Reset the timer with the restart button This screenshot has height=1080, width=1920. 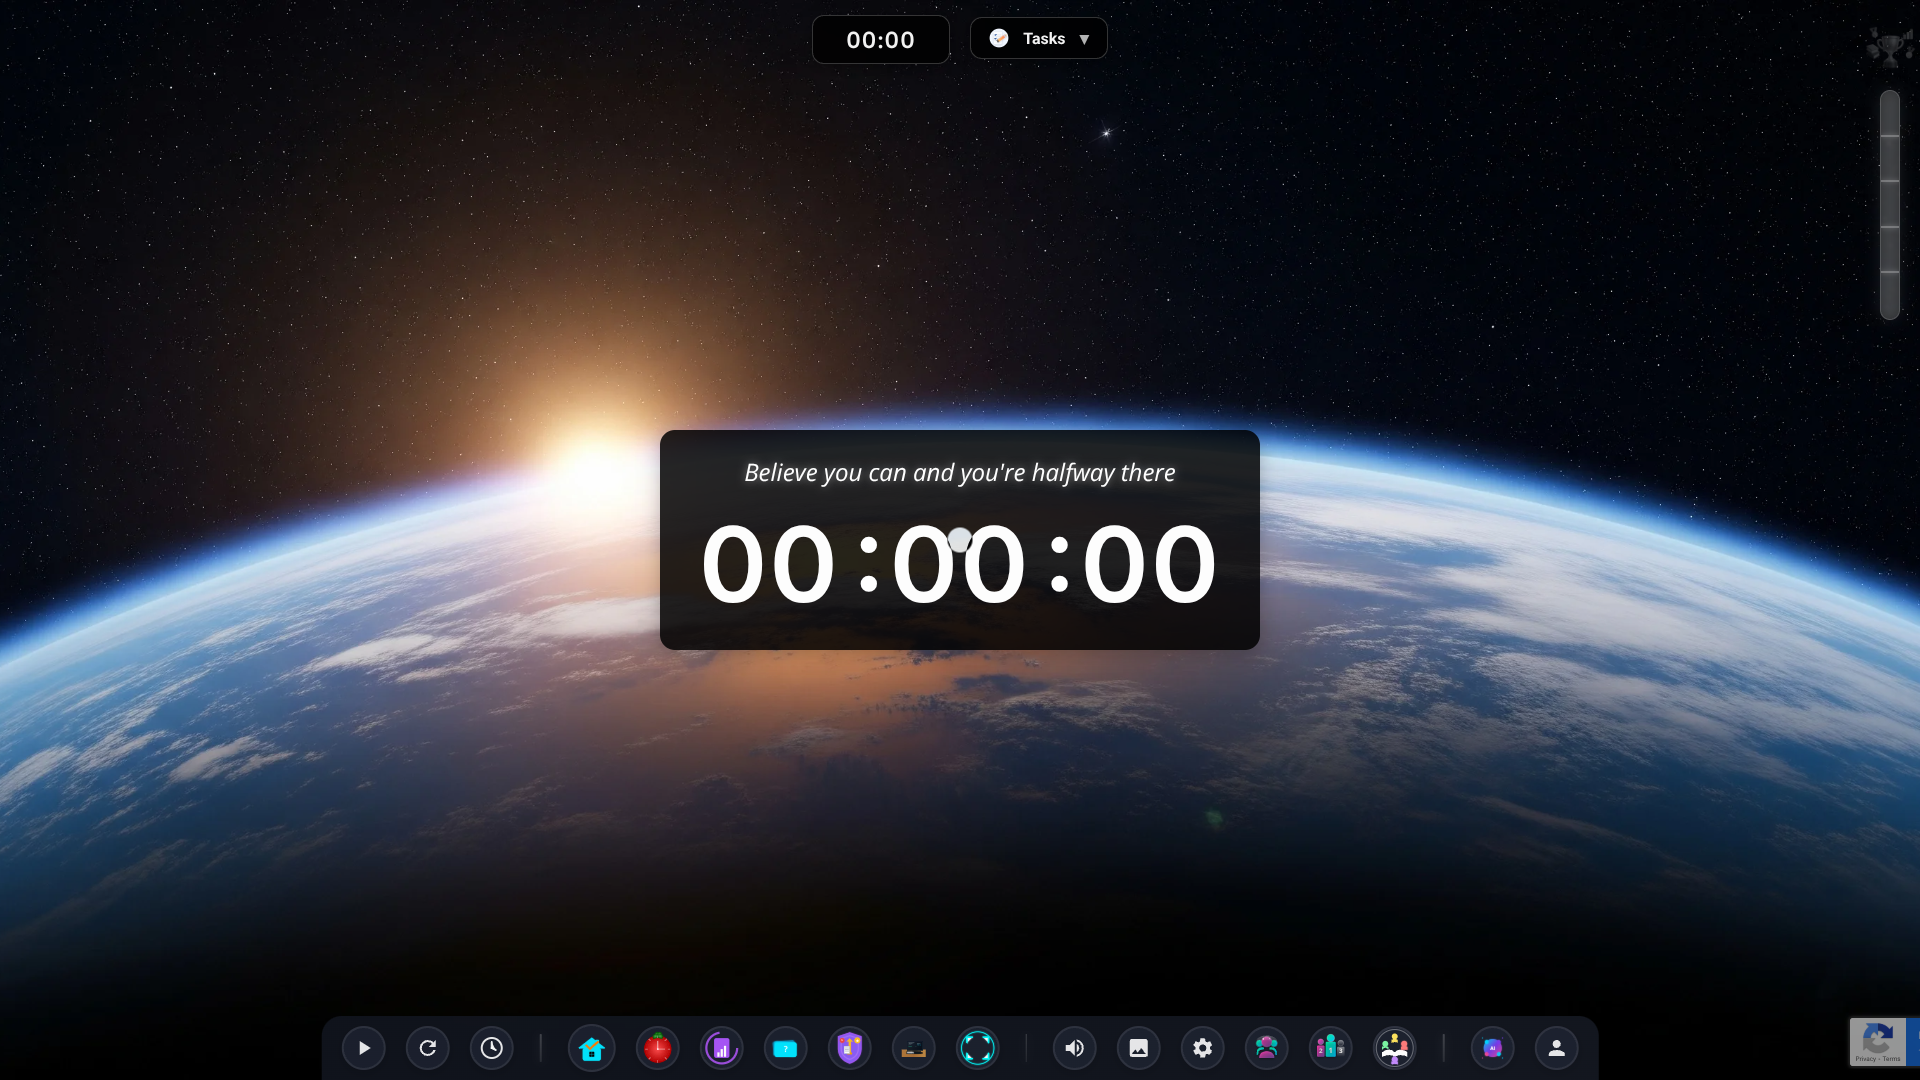click(428, 1048)
